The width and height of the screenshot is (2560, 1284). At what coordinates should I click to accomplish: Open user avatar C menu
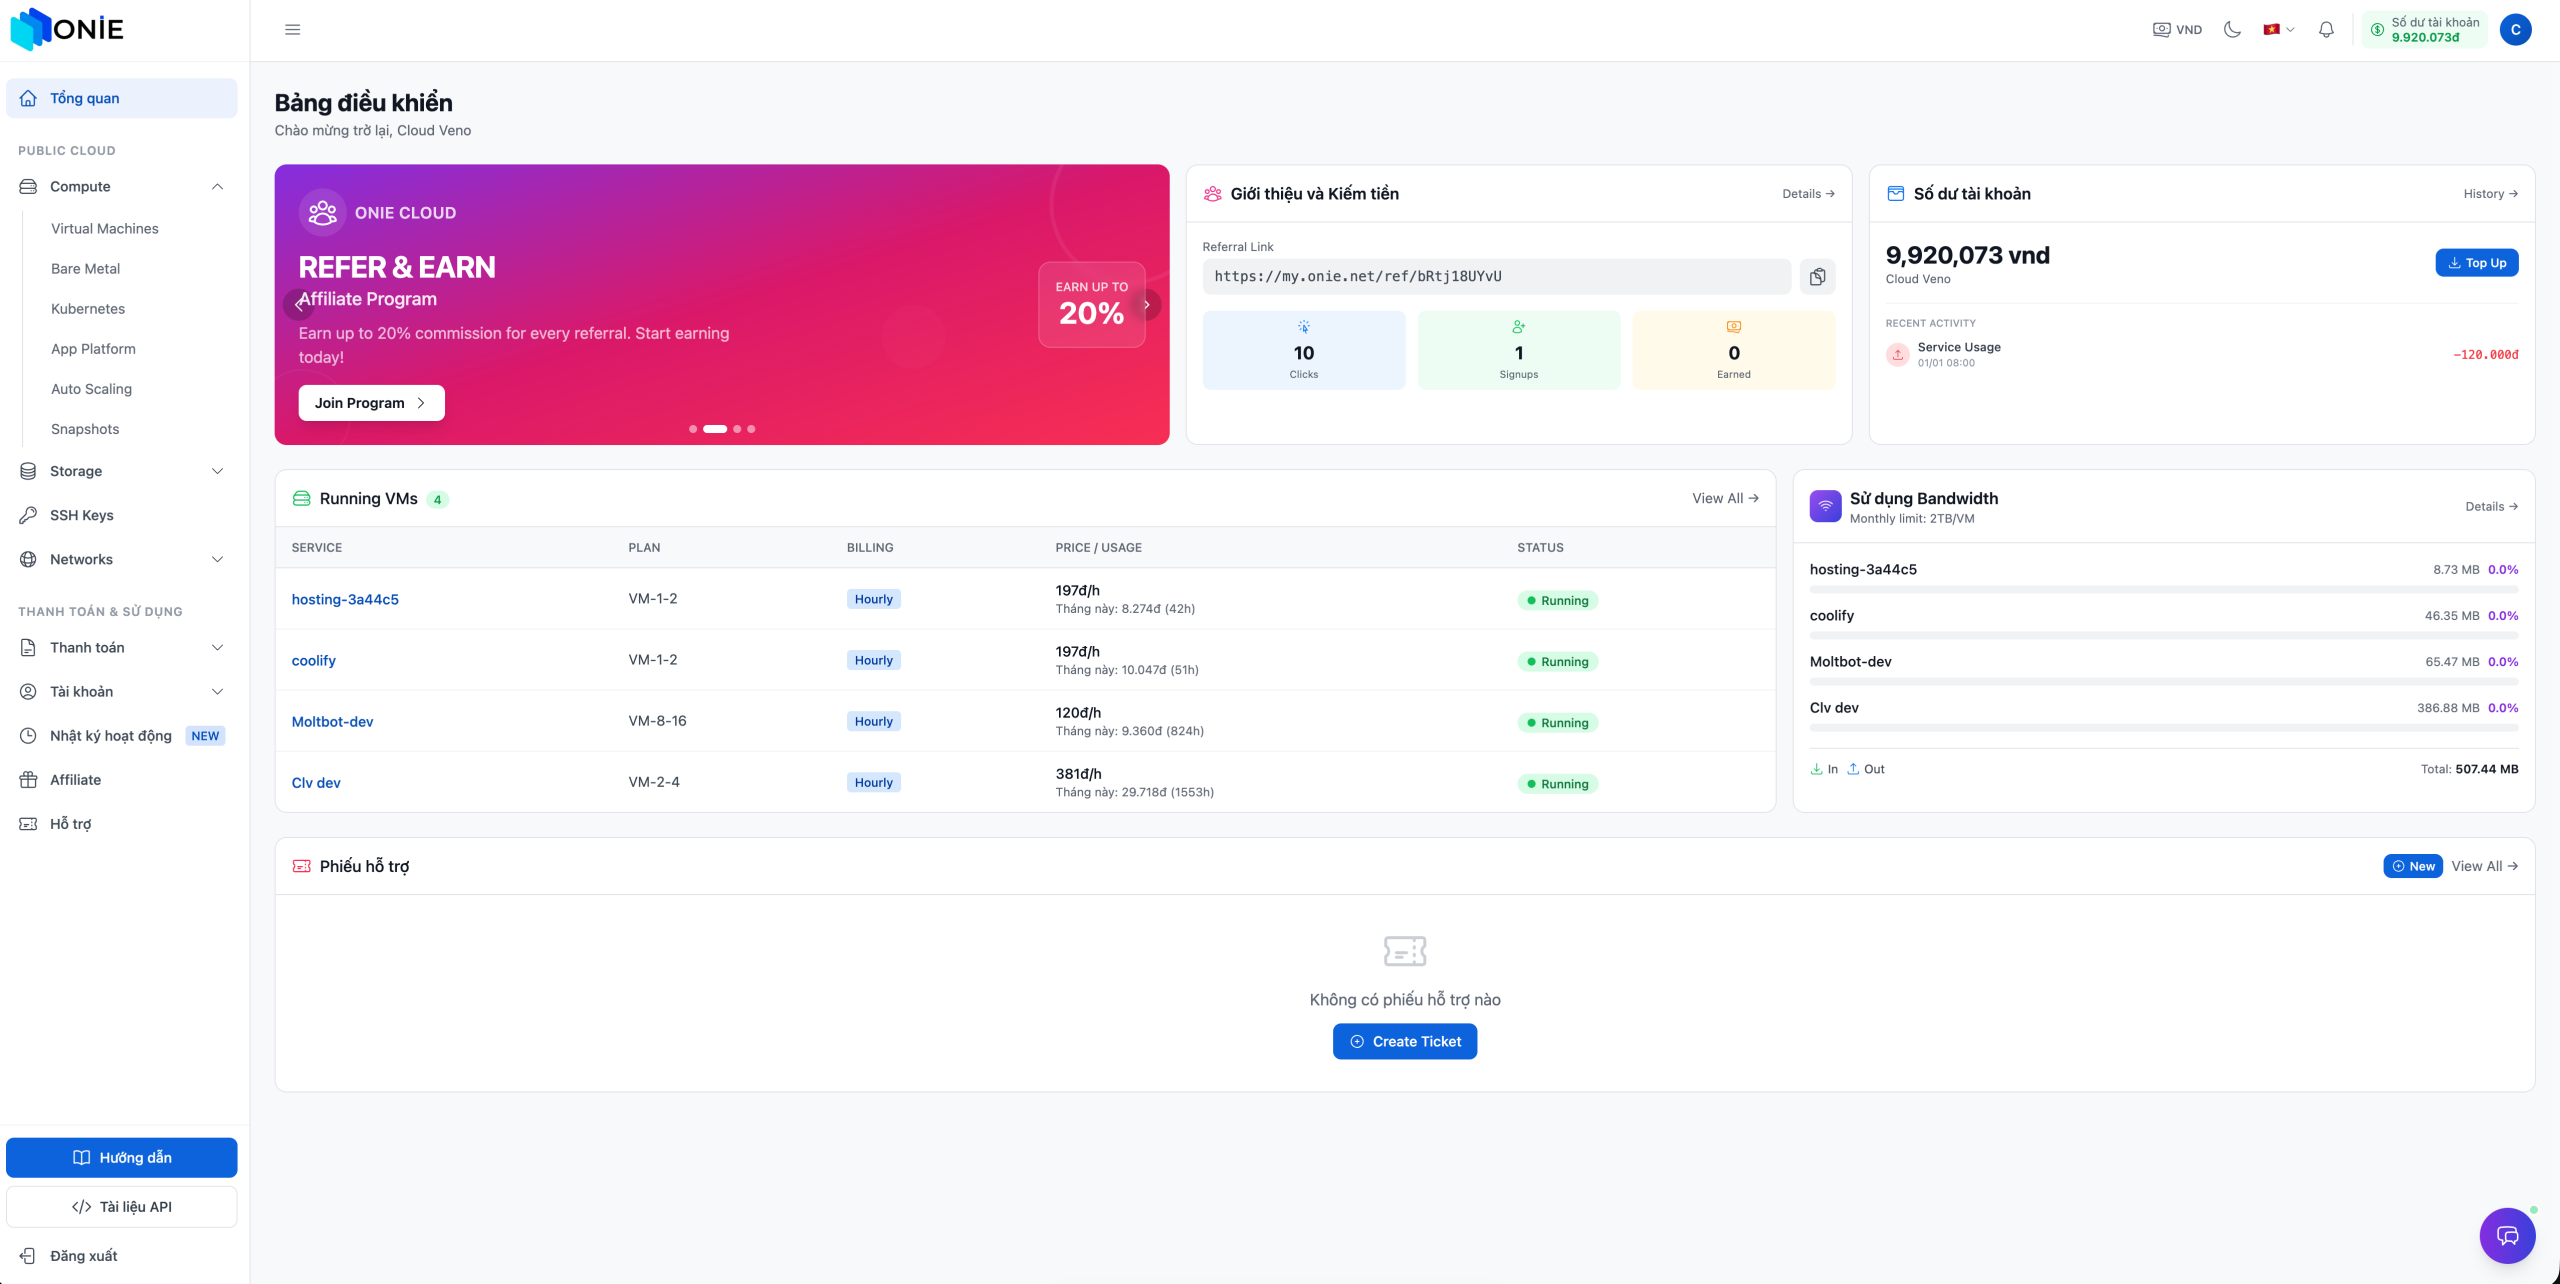click(2515, 30)
